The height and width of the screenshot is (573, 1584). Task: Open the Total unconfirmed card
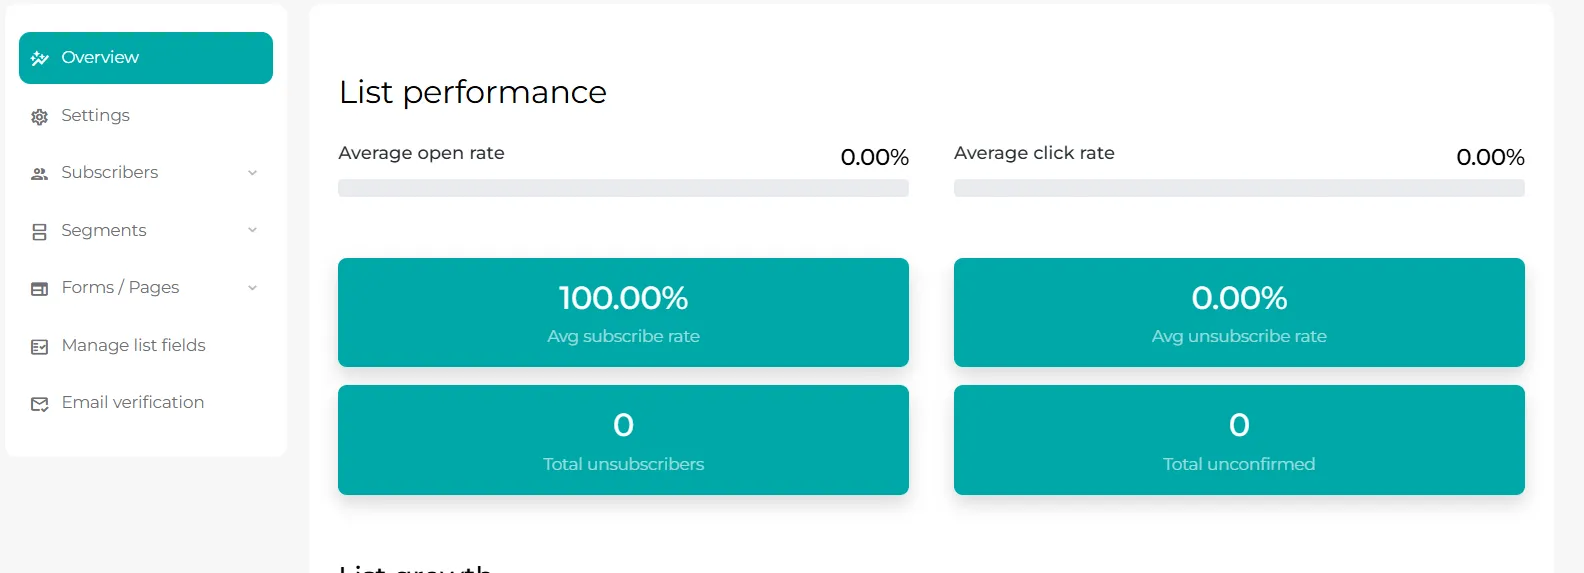point(1239,440)
